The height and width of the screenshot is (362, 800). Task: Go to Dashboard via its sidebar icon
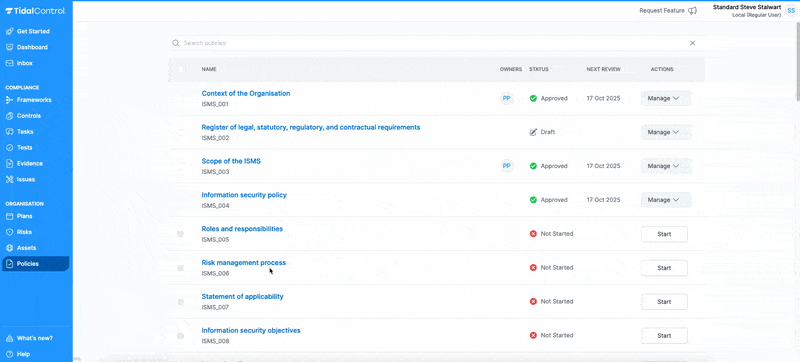tap(9, 47)
